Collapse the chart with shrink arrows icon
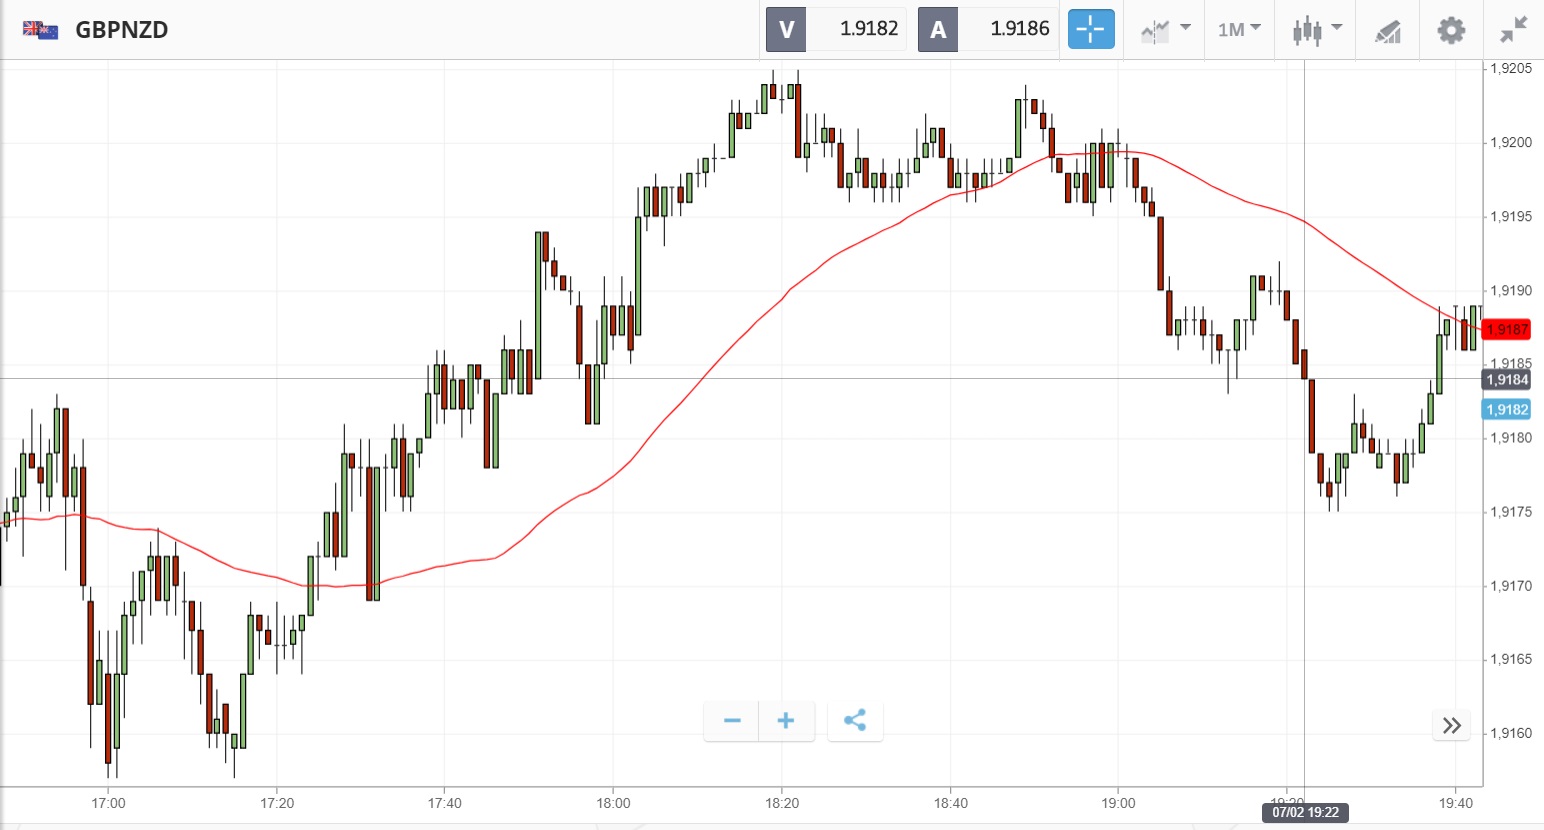The height and width of the screenshot is (830, 1544). 1514,30
